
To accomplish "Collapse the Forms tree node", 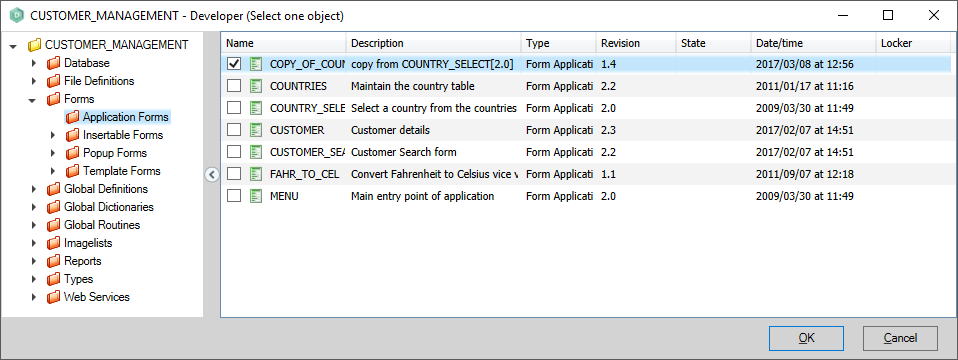I will point(33,100).
